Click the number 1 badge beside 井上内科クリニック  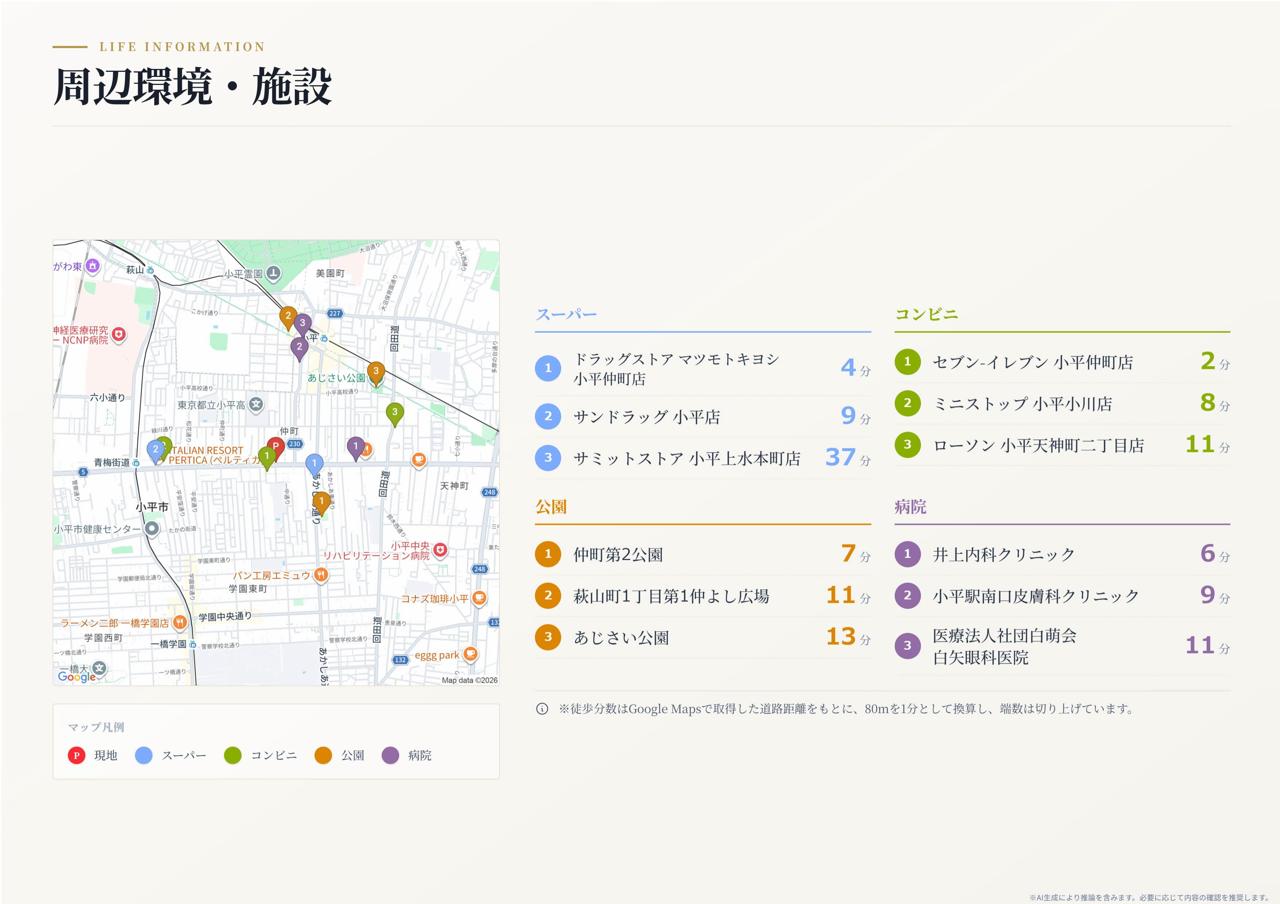coord(907,554)
